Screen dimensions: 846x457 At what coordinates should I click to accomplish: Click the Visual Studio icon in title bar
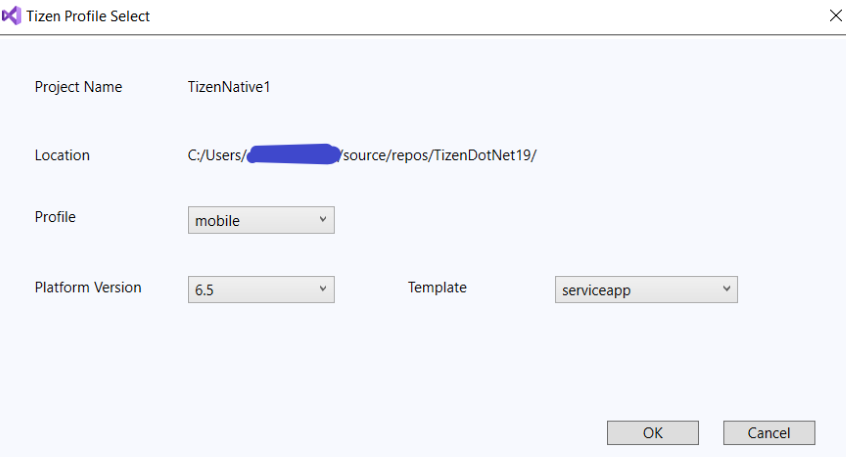point(12,16)
